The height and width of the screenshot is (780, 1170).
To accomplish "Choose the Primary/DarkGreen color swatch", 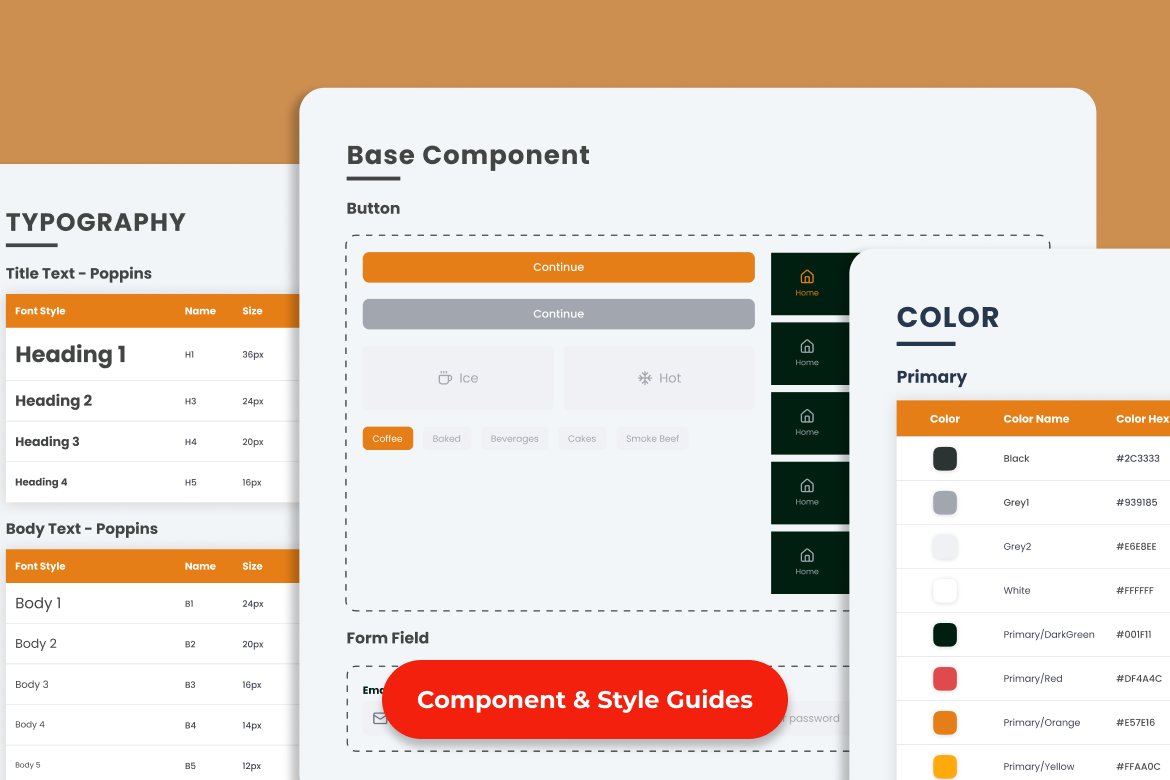I will (944, 635).
